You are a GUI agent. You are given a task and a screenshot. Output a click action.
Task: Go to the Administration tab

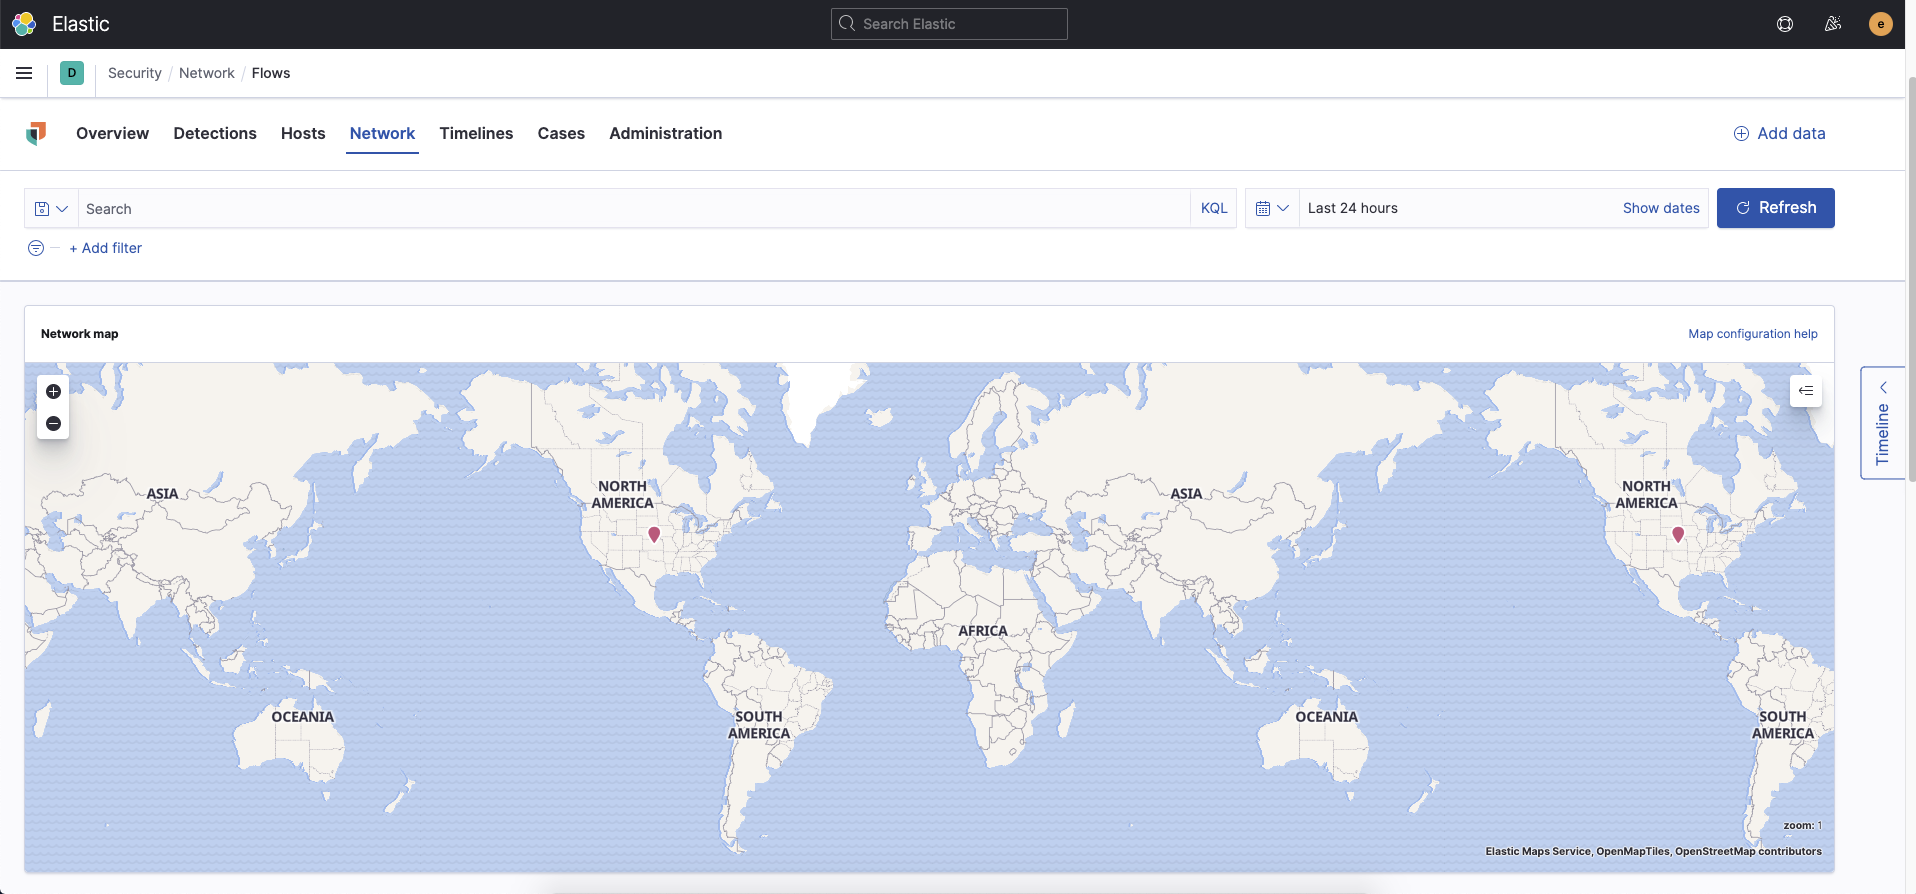click(x=665, y=133)
